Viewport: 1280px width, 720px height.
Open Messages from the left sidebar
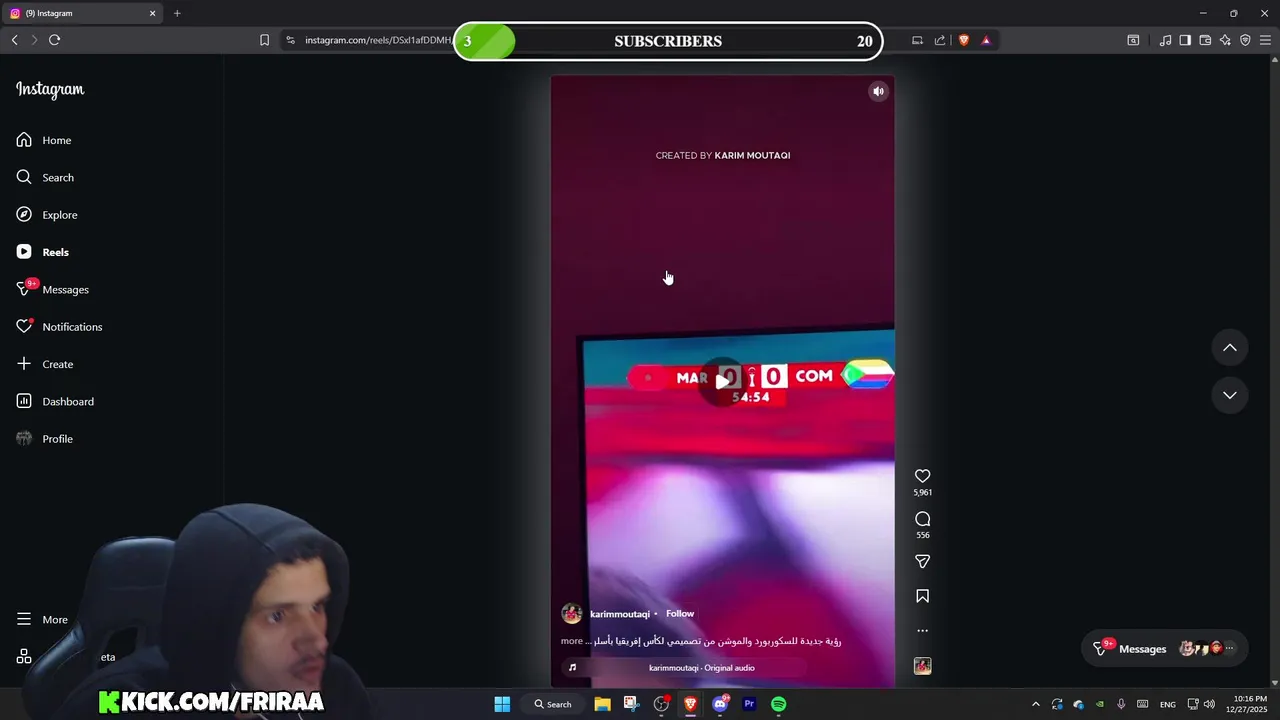pyautogui.click(x=53, y=289)
